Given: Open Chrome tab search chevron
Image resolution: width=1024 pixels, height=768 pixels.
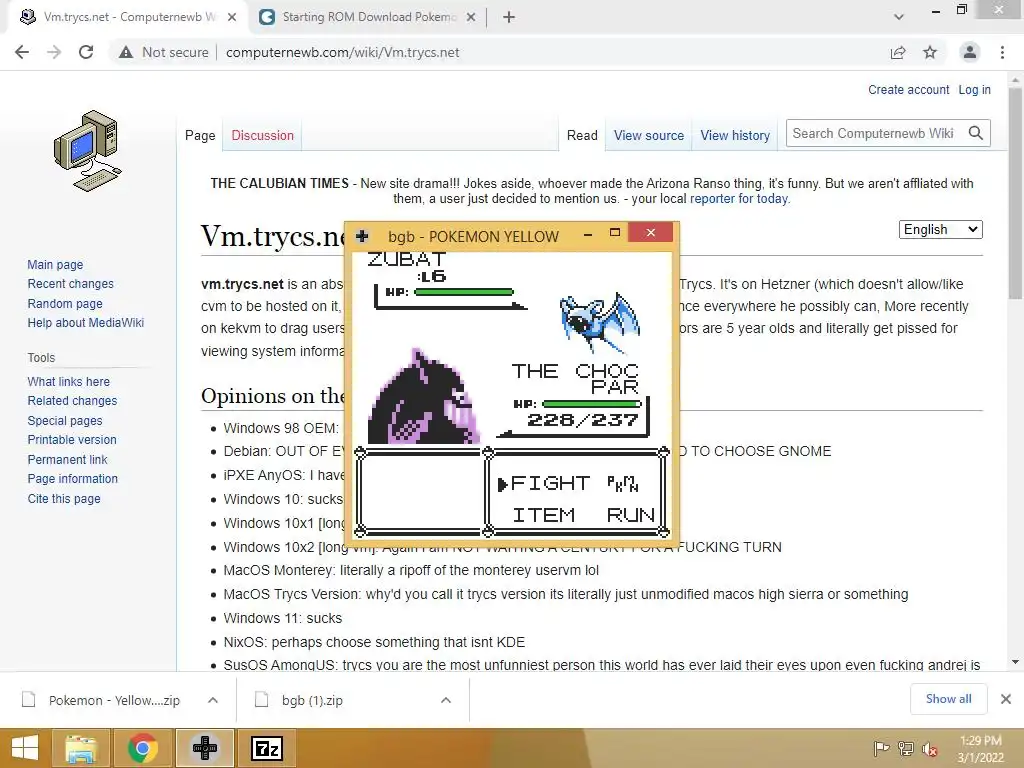Looking at the screenshot, I should [899, 17].
